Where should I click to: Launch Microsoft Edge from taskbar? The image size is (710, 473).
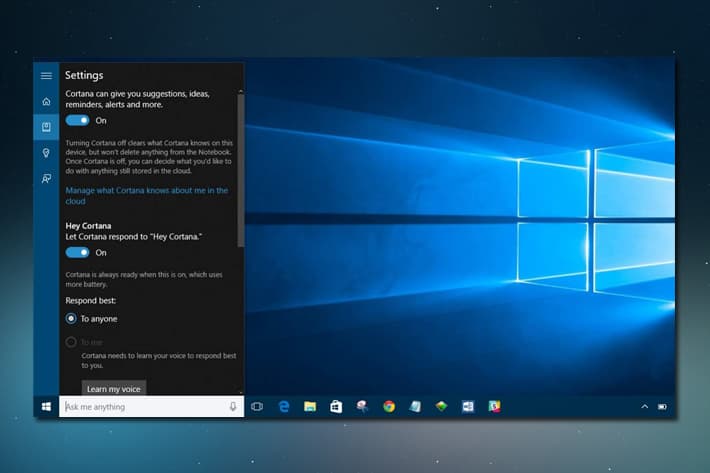(x=284, y=406)
